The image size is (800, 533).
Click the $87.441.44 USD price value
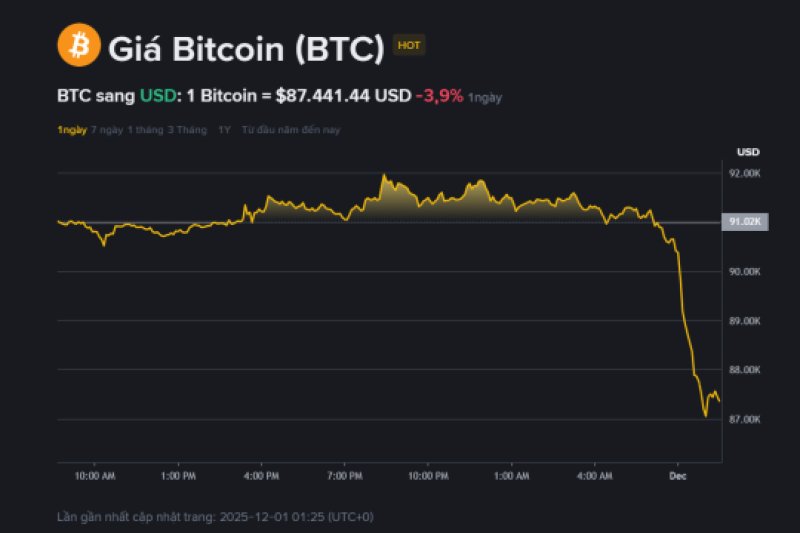[x=343, y=96]
